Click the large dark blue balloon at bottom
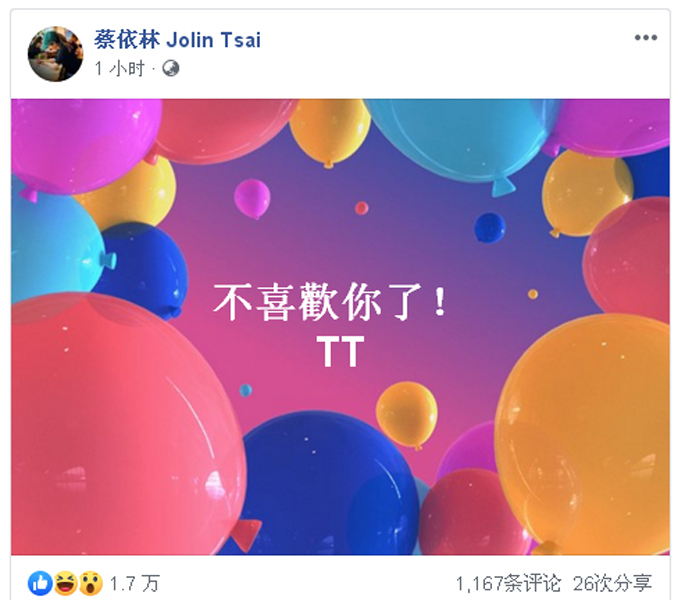Screen dimensions: 678x600 click(329, 484)
